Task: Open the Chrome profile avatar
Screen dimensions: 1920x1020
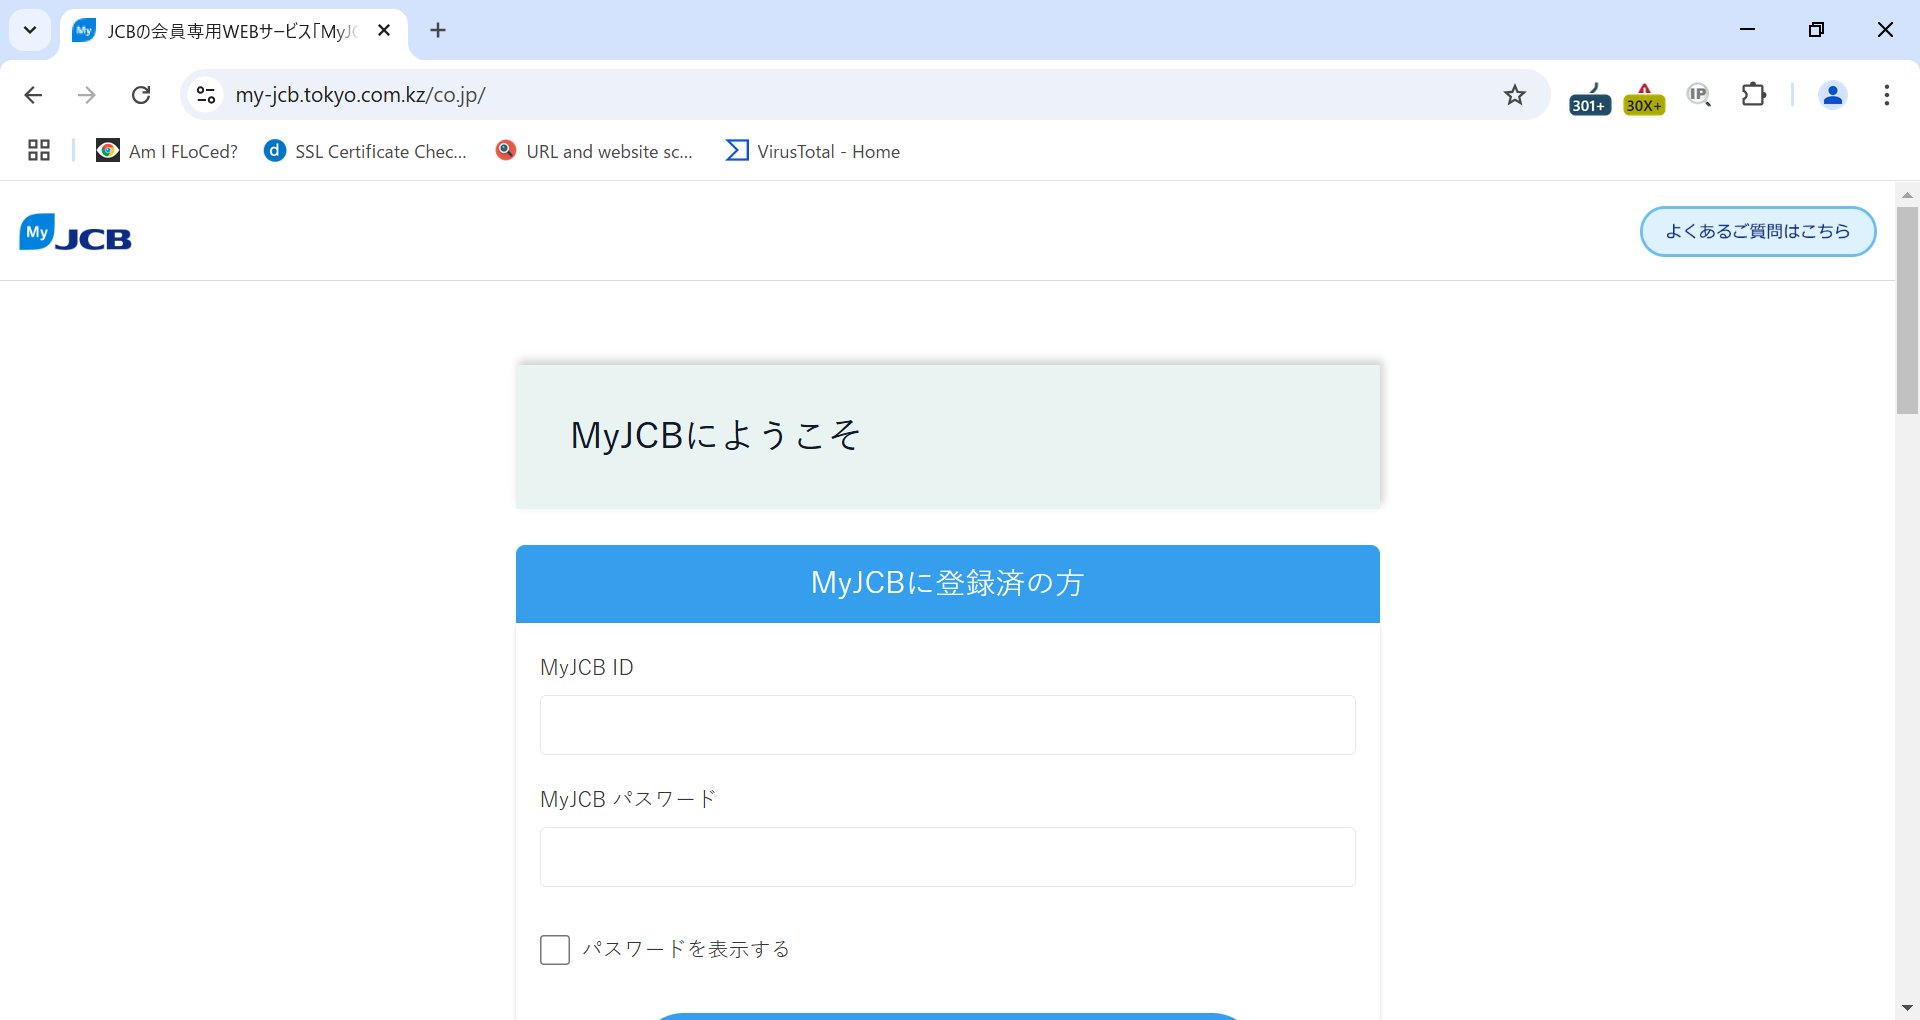Action: (1833, 95)
